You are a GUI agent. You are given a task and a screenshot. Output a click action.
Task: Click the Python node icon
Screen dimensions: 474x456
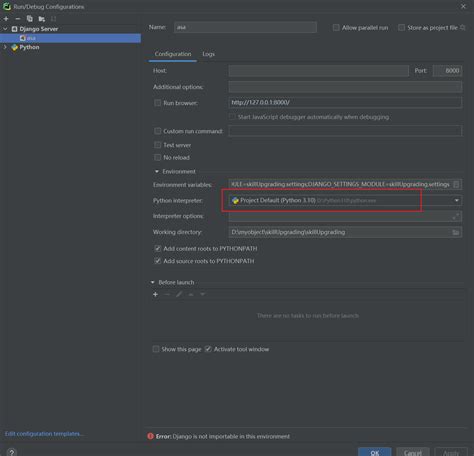tap(14, 47)
